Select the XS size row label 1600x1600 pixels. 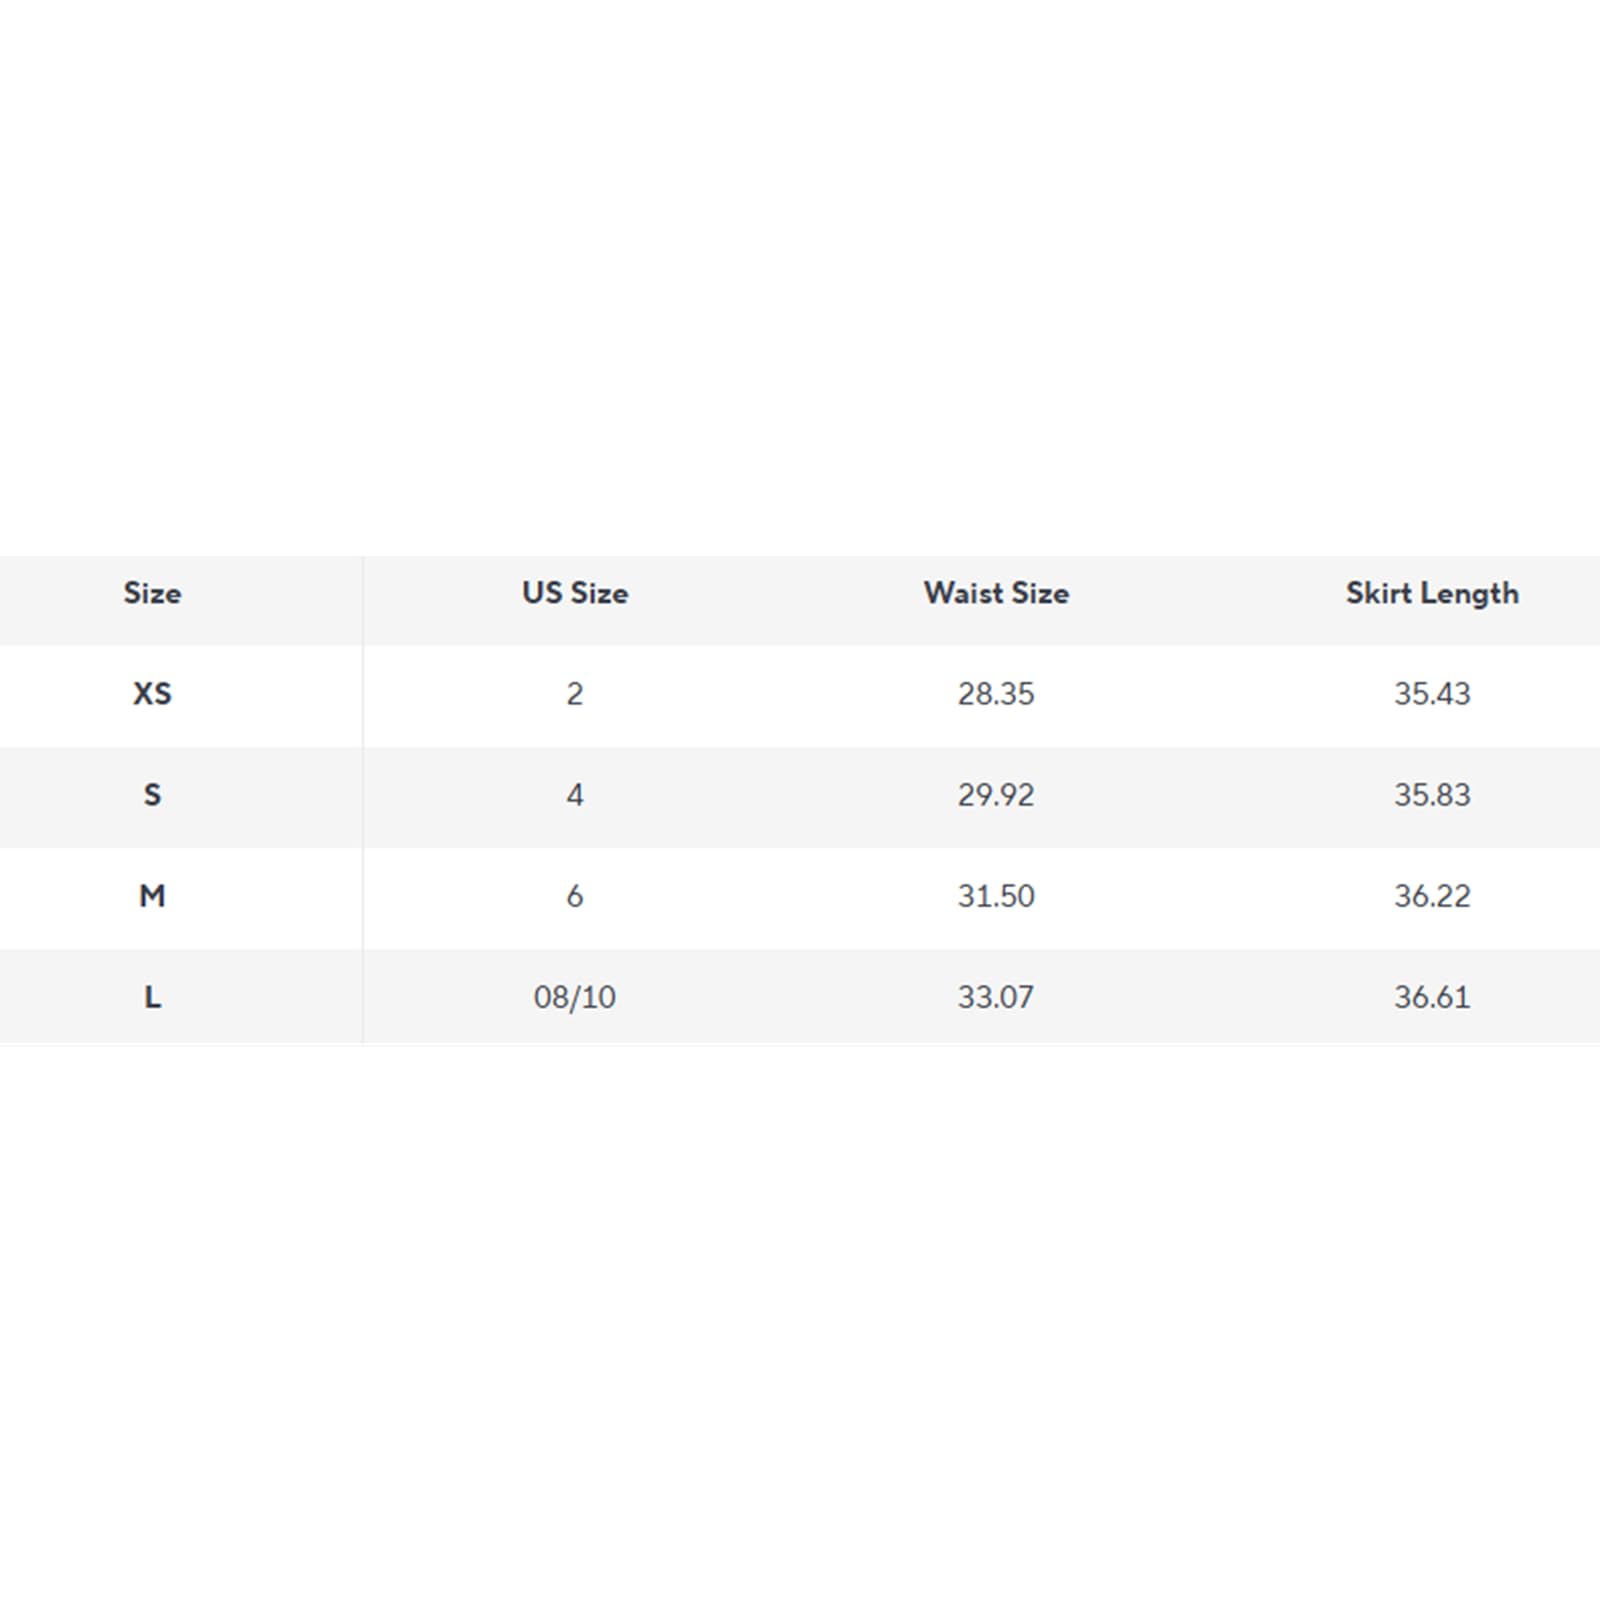(x=152, y=694)
